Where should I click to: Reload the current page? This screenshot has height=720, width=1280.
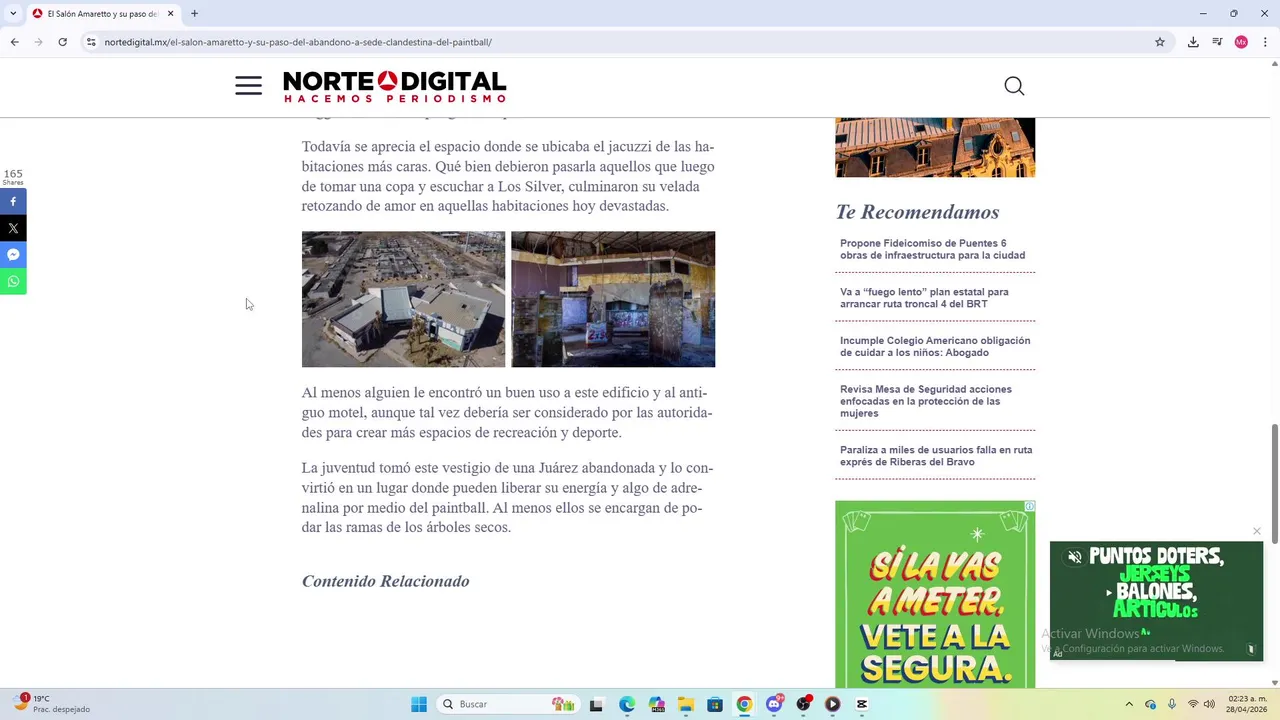(x=62, y=42)
